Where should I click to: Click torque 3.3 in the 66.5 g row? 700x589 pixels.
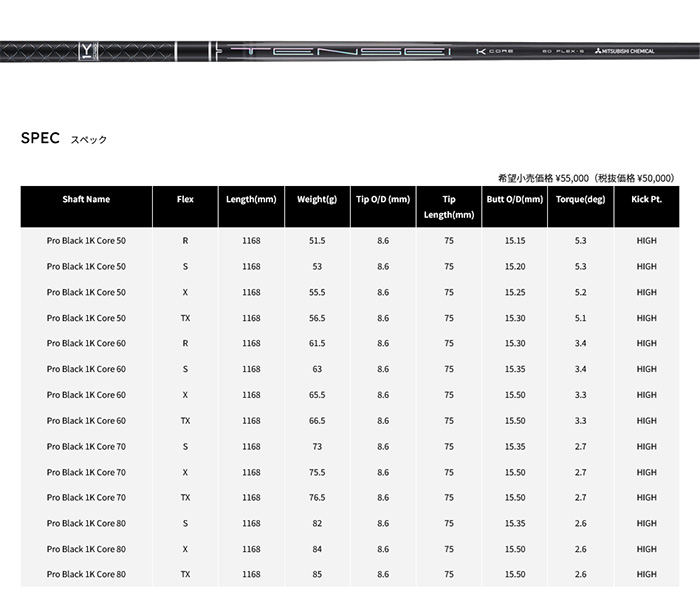click(580, 421)
